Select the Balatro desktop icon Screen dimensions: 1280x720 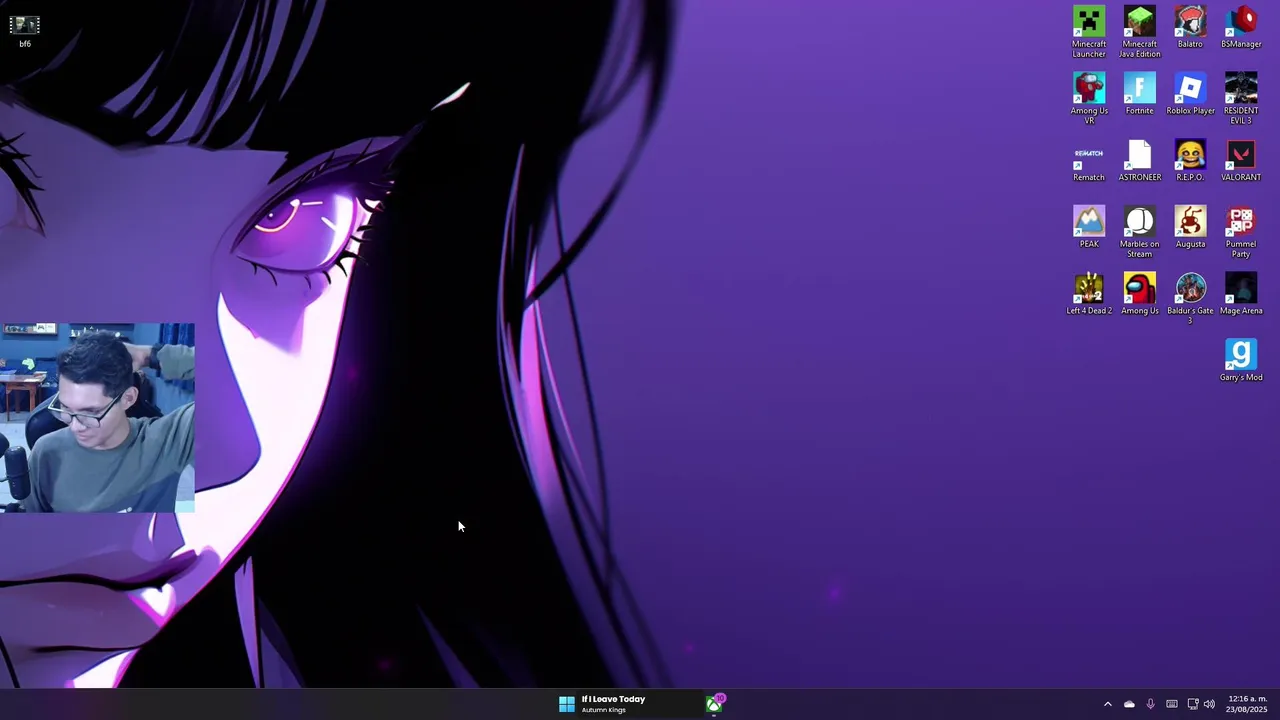click(1190, 28)
